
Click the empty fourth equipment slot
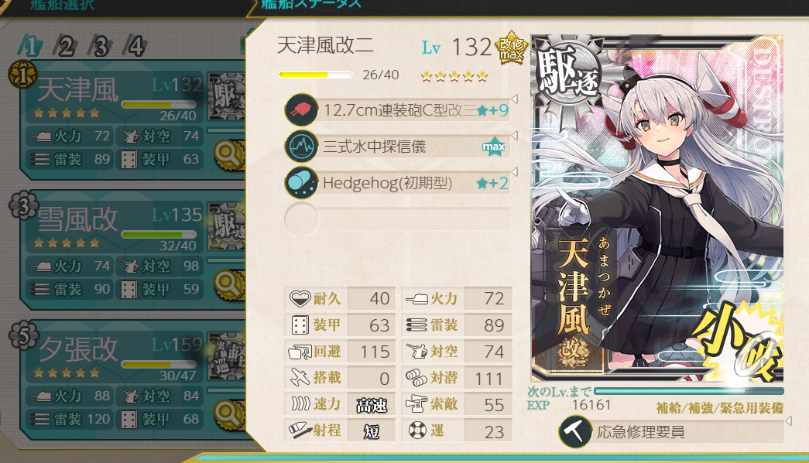click(x=397, y=219)
